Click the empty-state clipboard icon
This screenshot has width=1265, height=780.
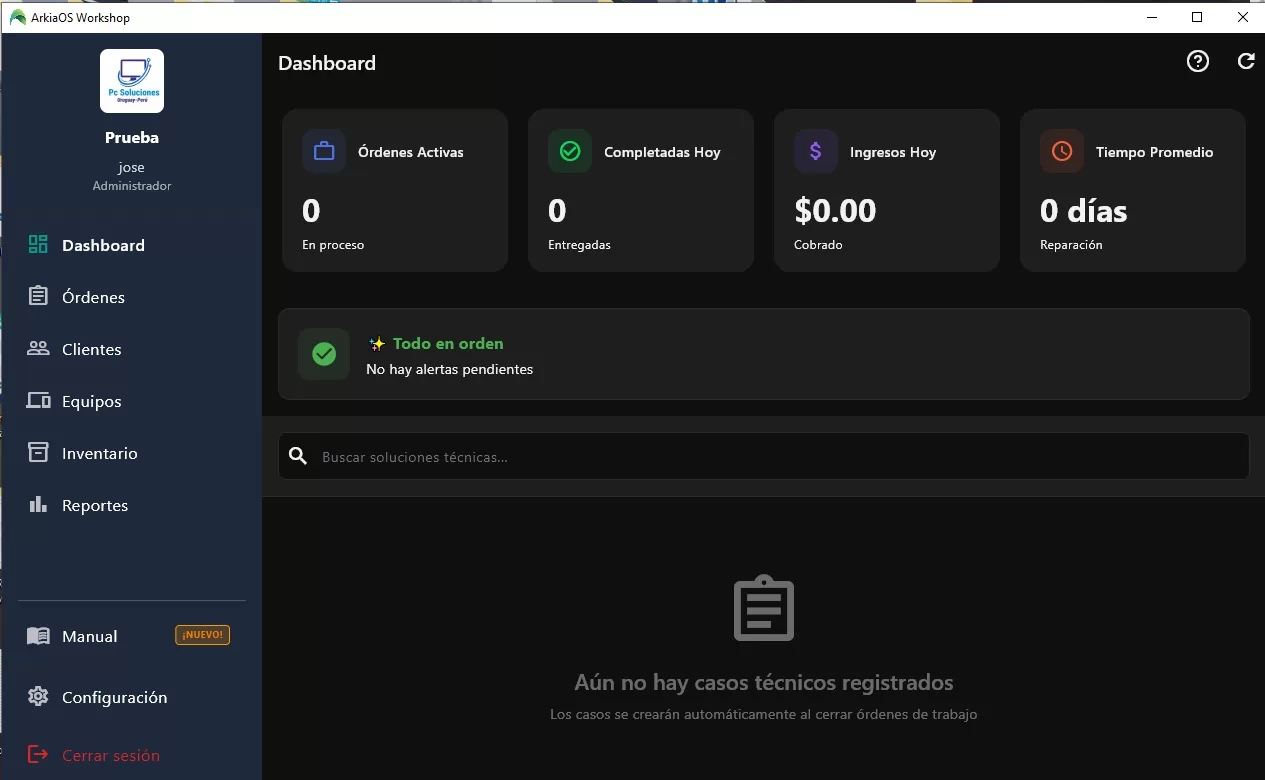pos(764,608)
